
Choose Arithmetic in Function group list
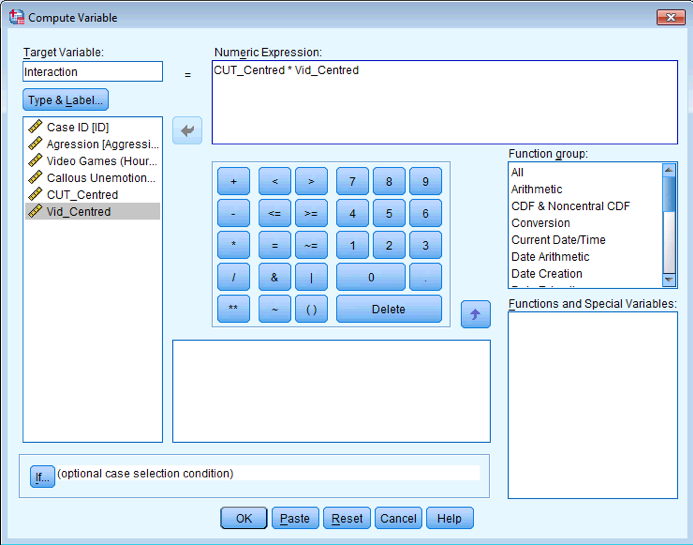536,189
